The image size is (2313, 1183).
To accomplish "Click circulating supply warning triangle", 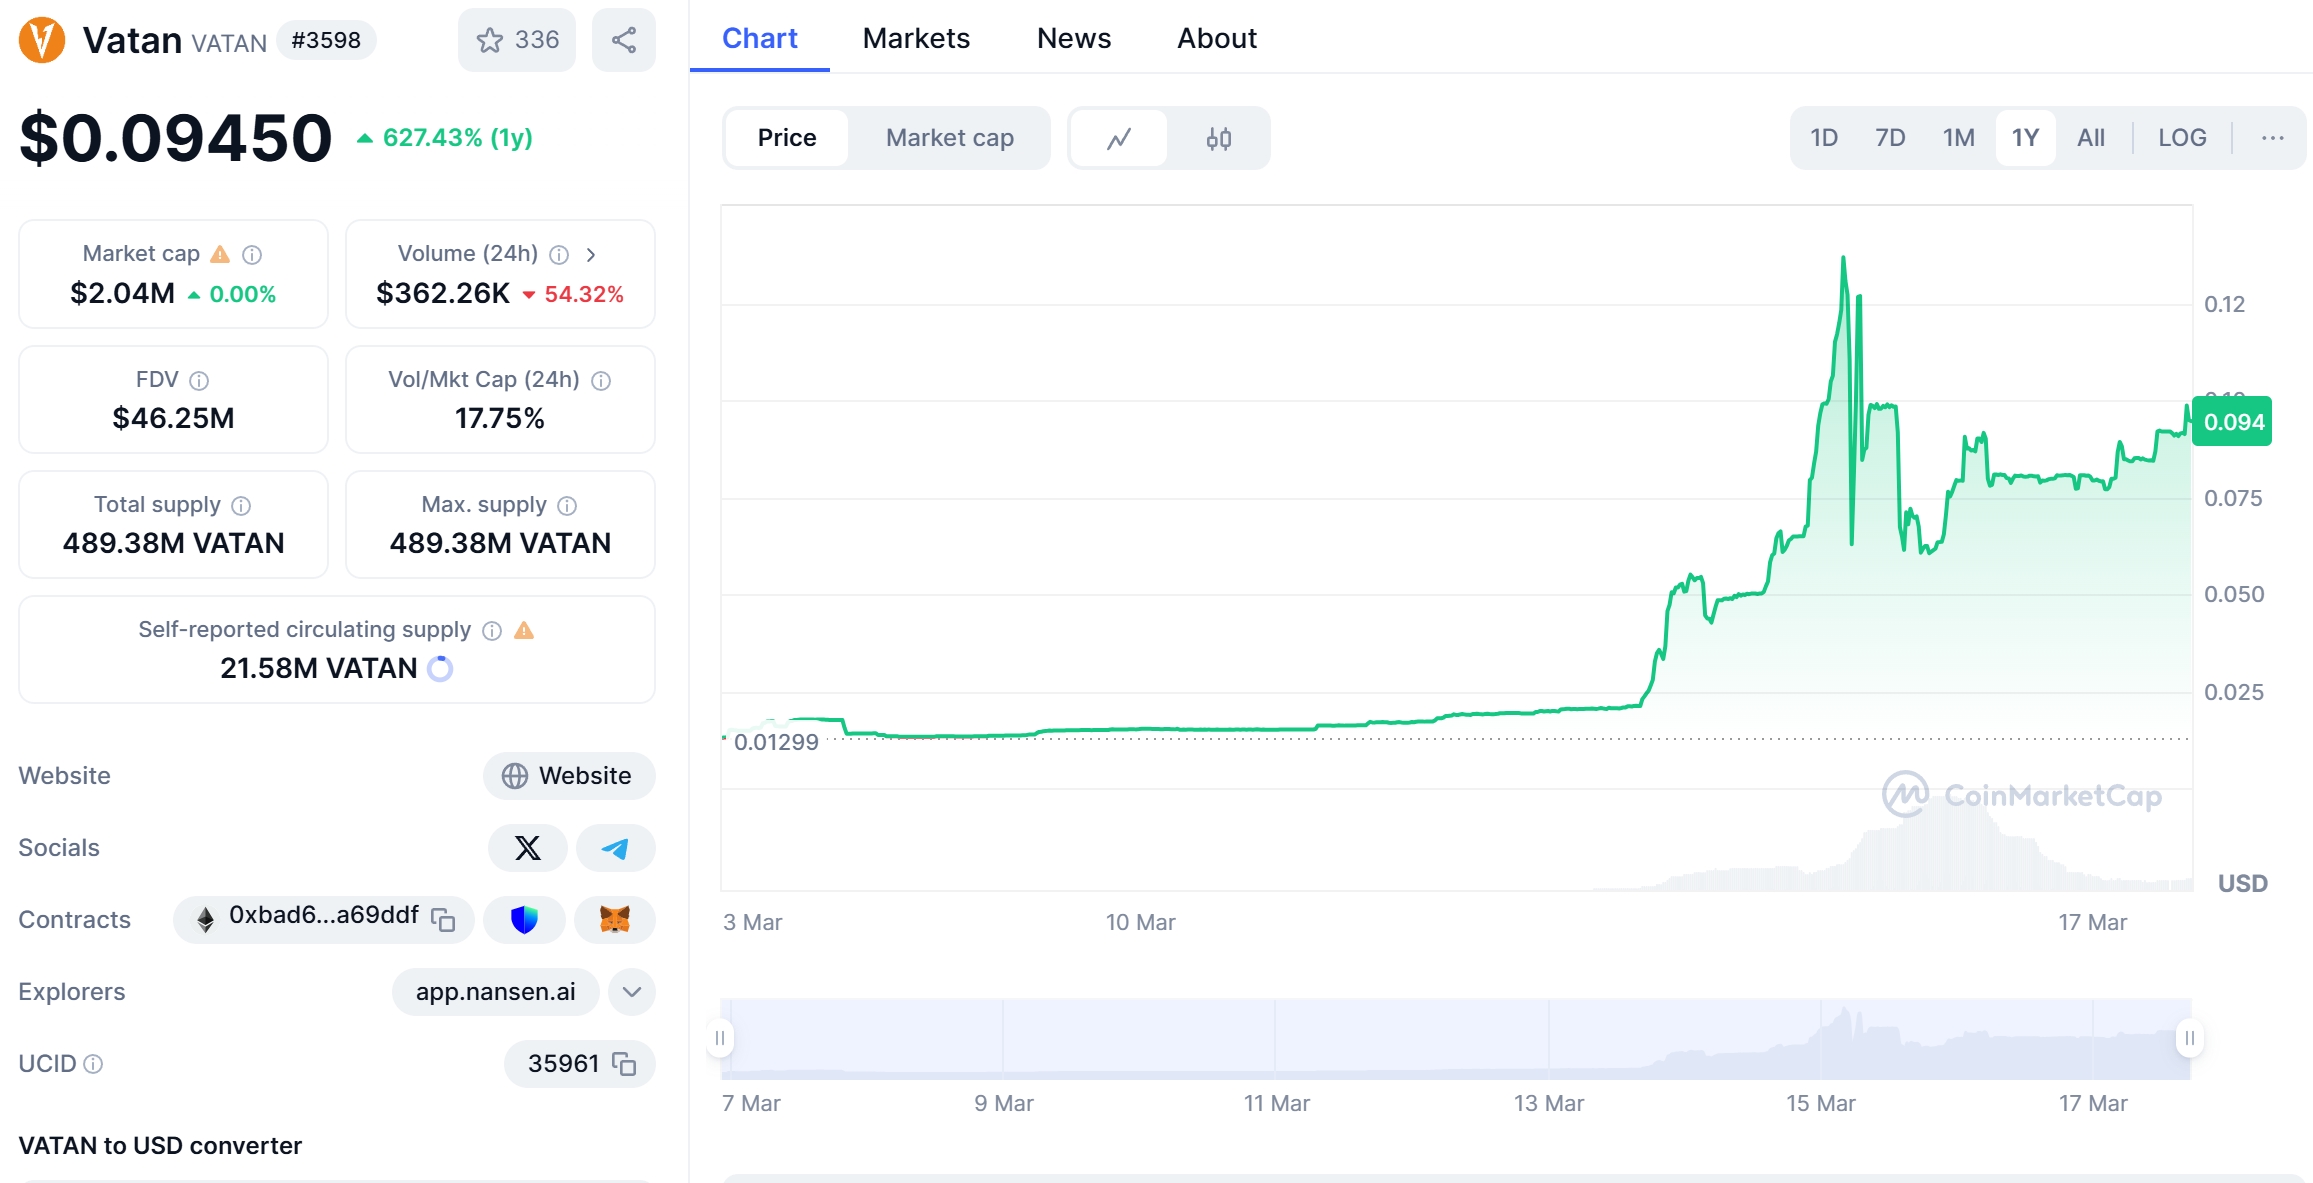I will [524, 630].
